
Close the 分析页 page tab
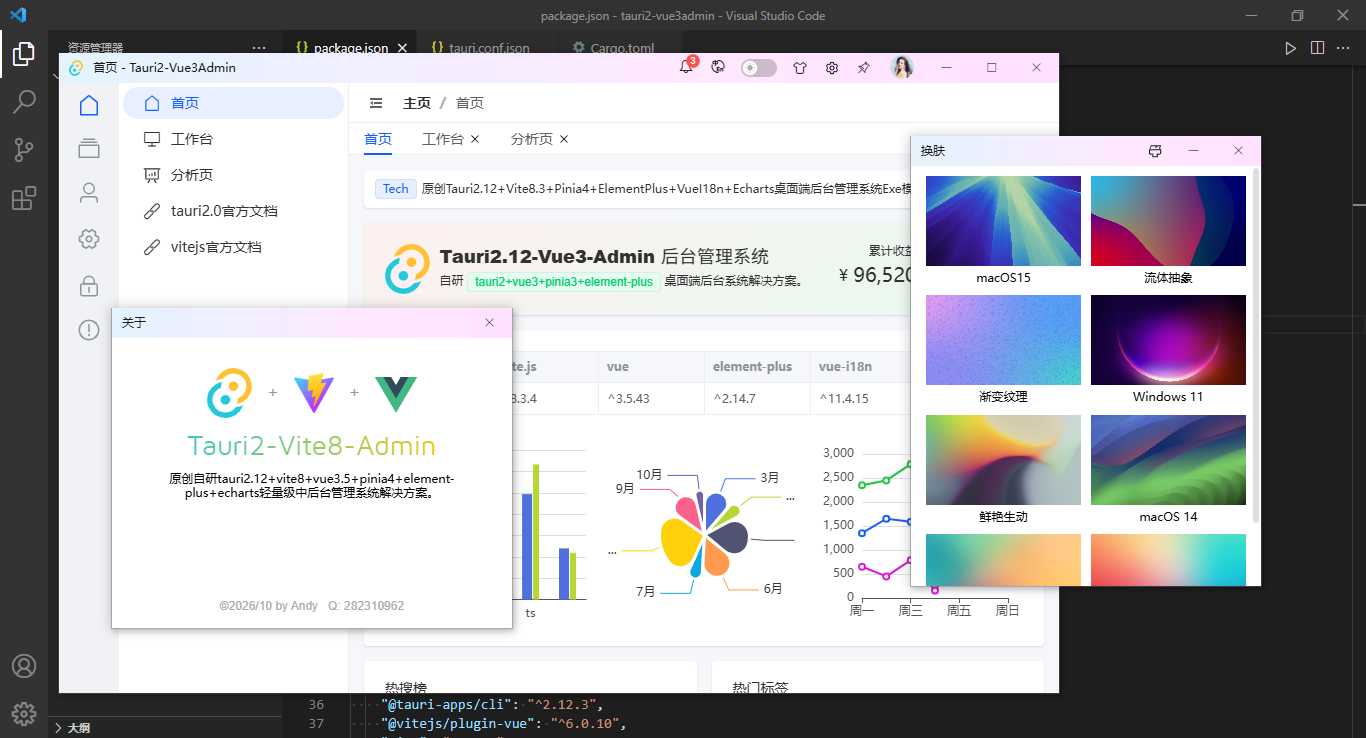(564, 139)
